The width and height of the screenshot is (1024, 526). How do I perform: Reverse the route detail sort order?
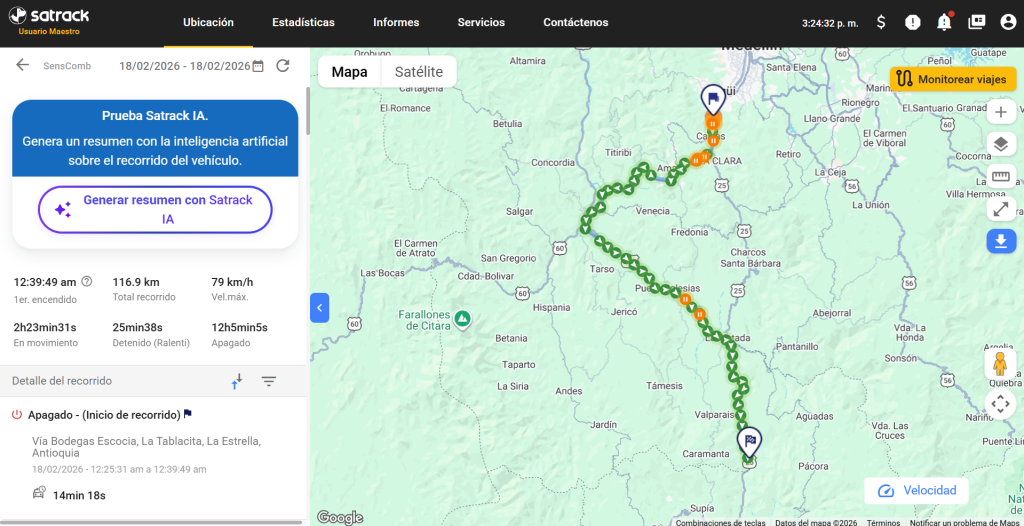(237, 381)
